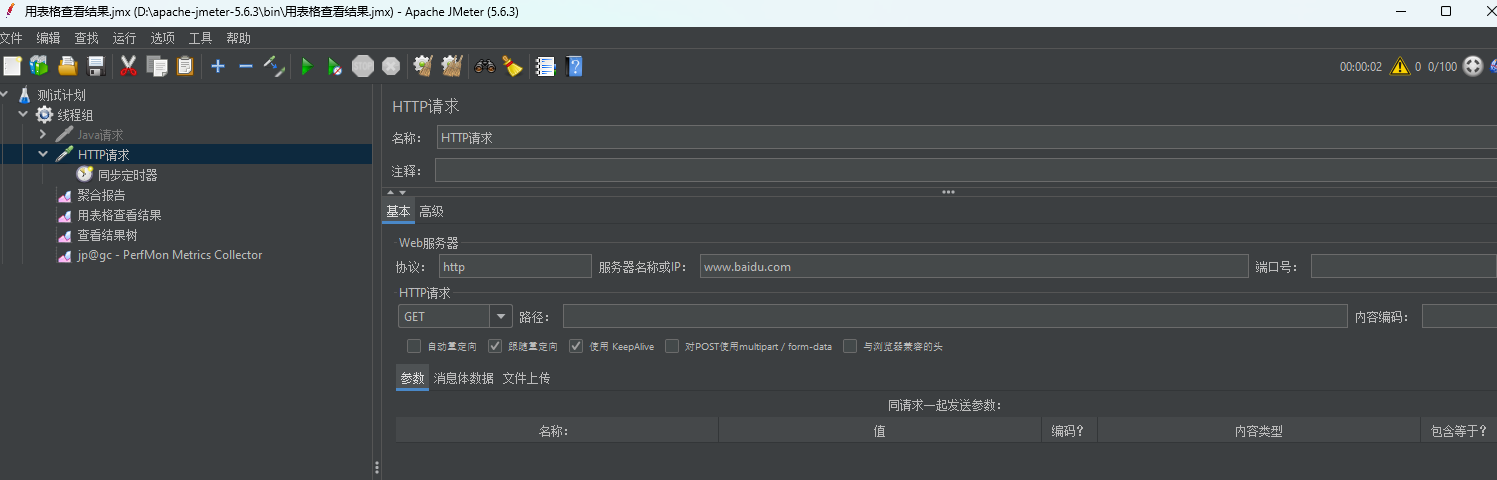Select the 聚合报告 listener

[92, 195]
